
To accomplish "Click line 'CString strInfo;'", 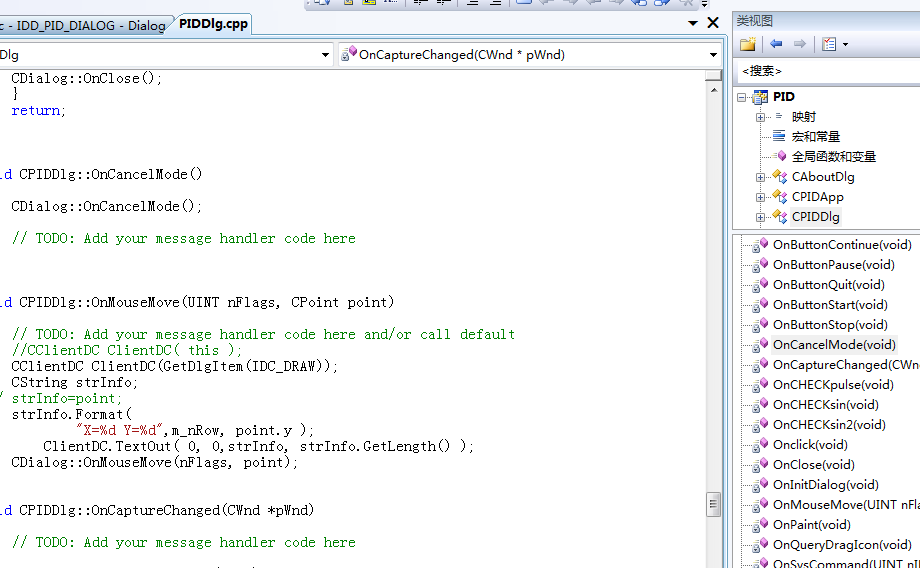I will pyautogui.click(x=75, y=383).
